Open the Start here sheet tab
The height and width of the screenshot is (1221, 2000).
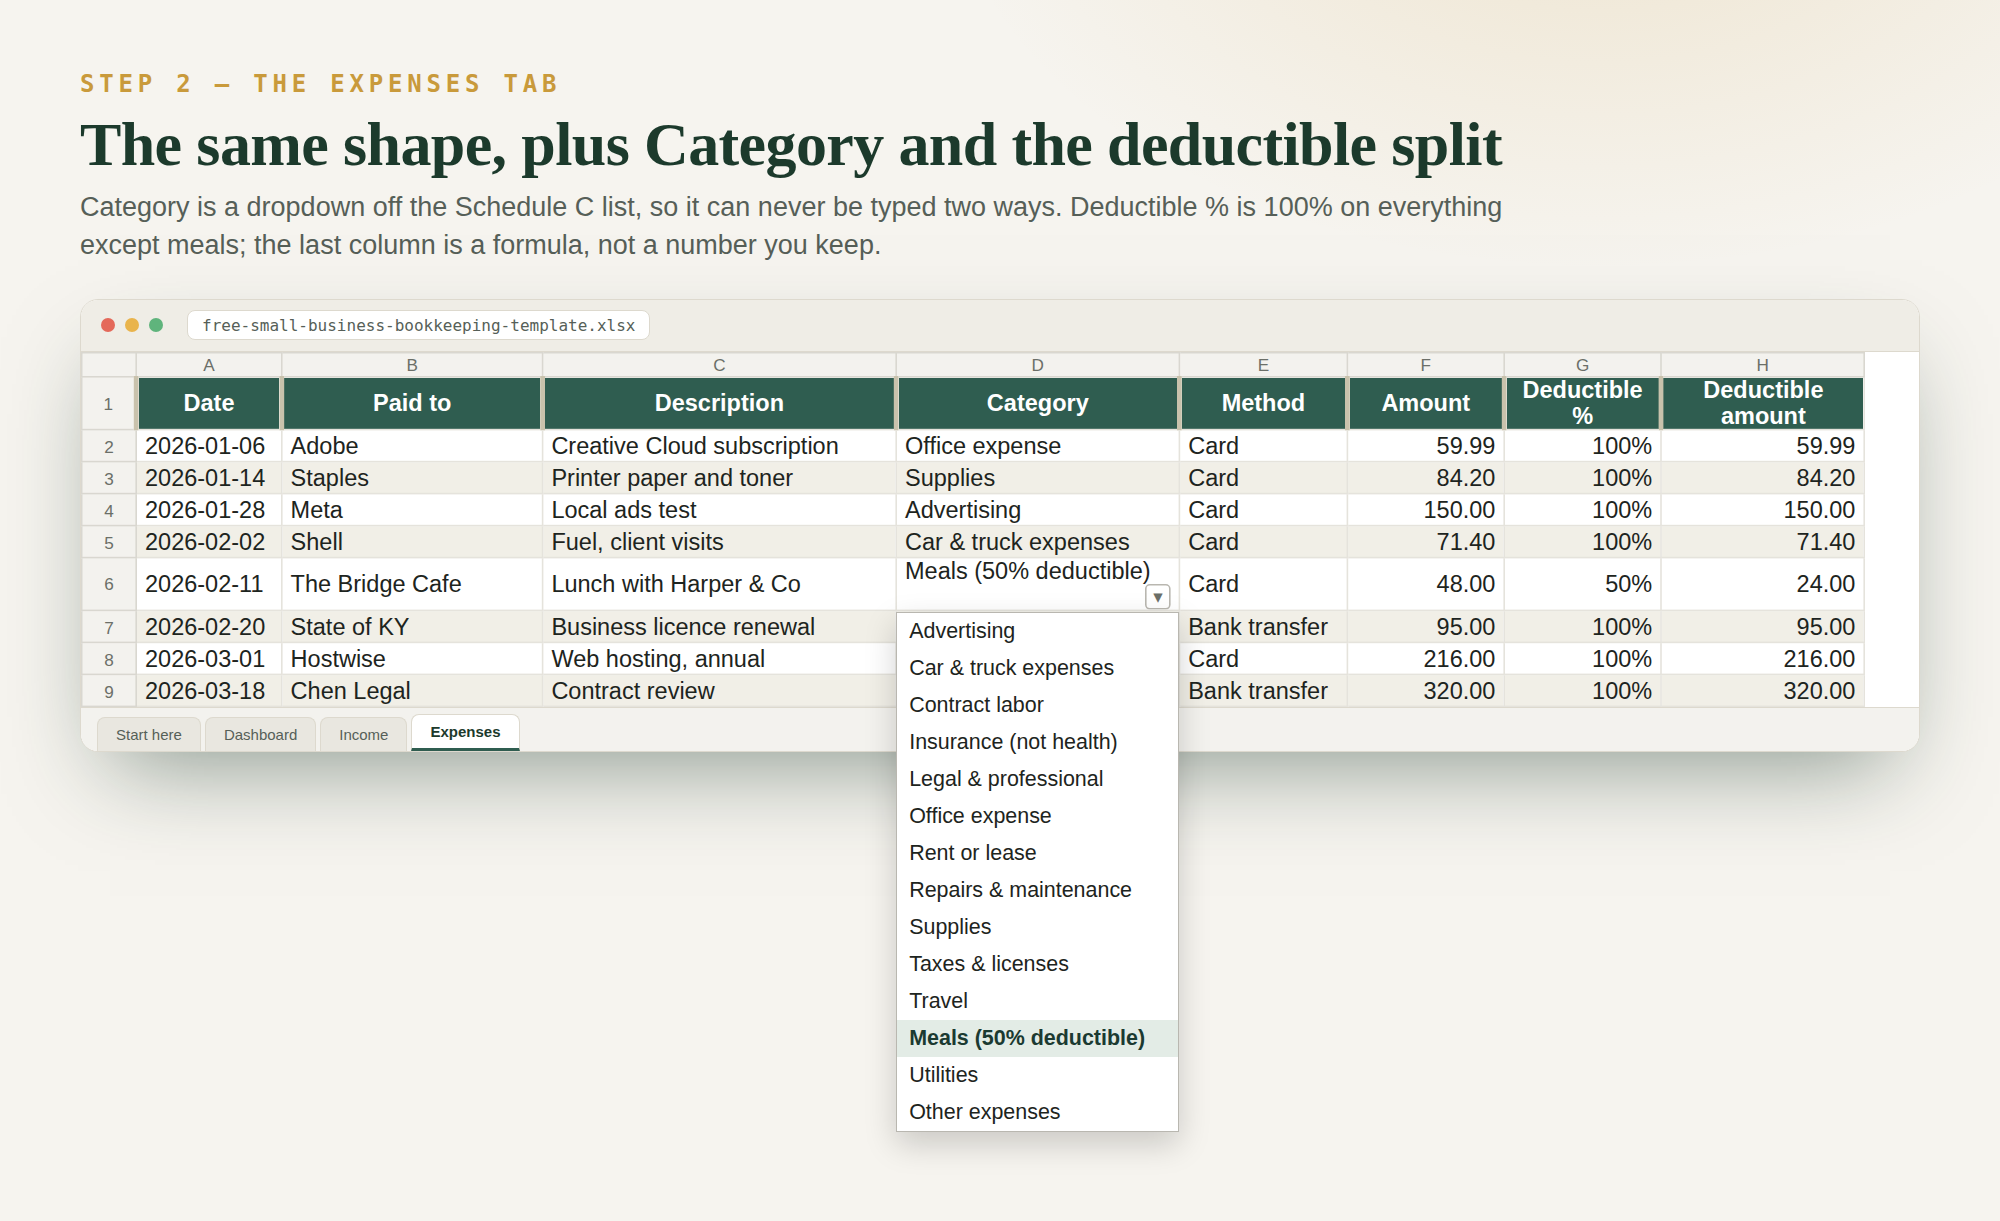(x=149, y=734)
